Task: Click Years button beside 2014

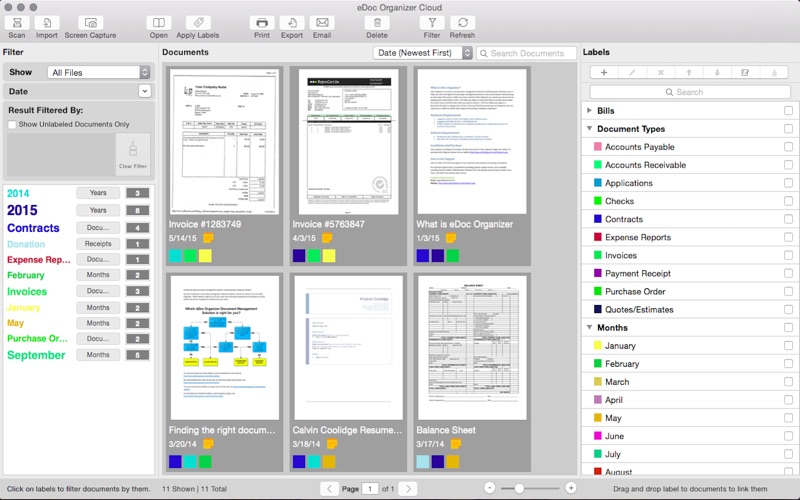Action: point(98,193)
